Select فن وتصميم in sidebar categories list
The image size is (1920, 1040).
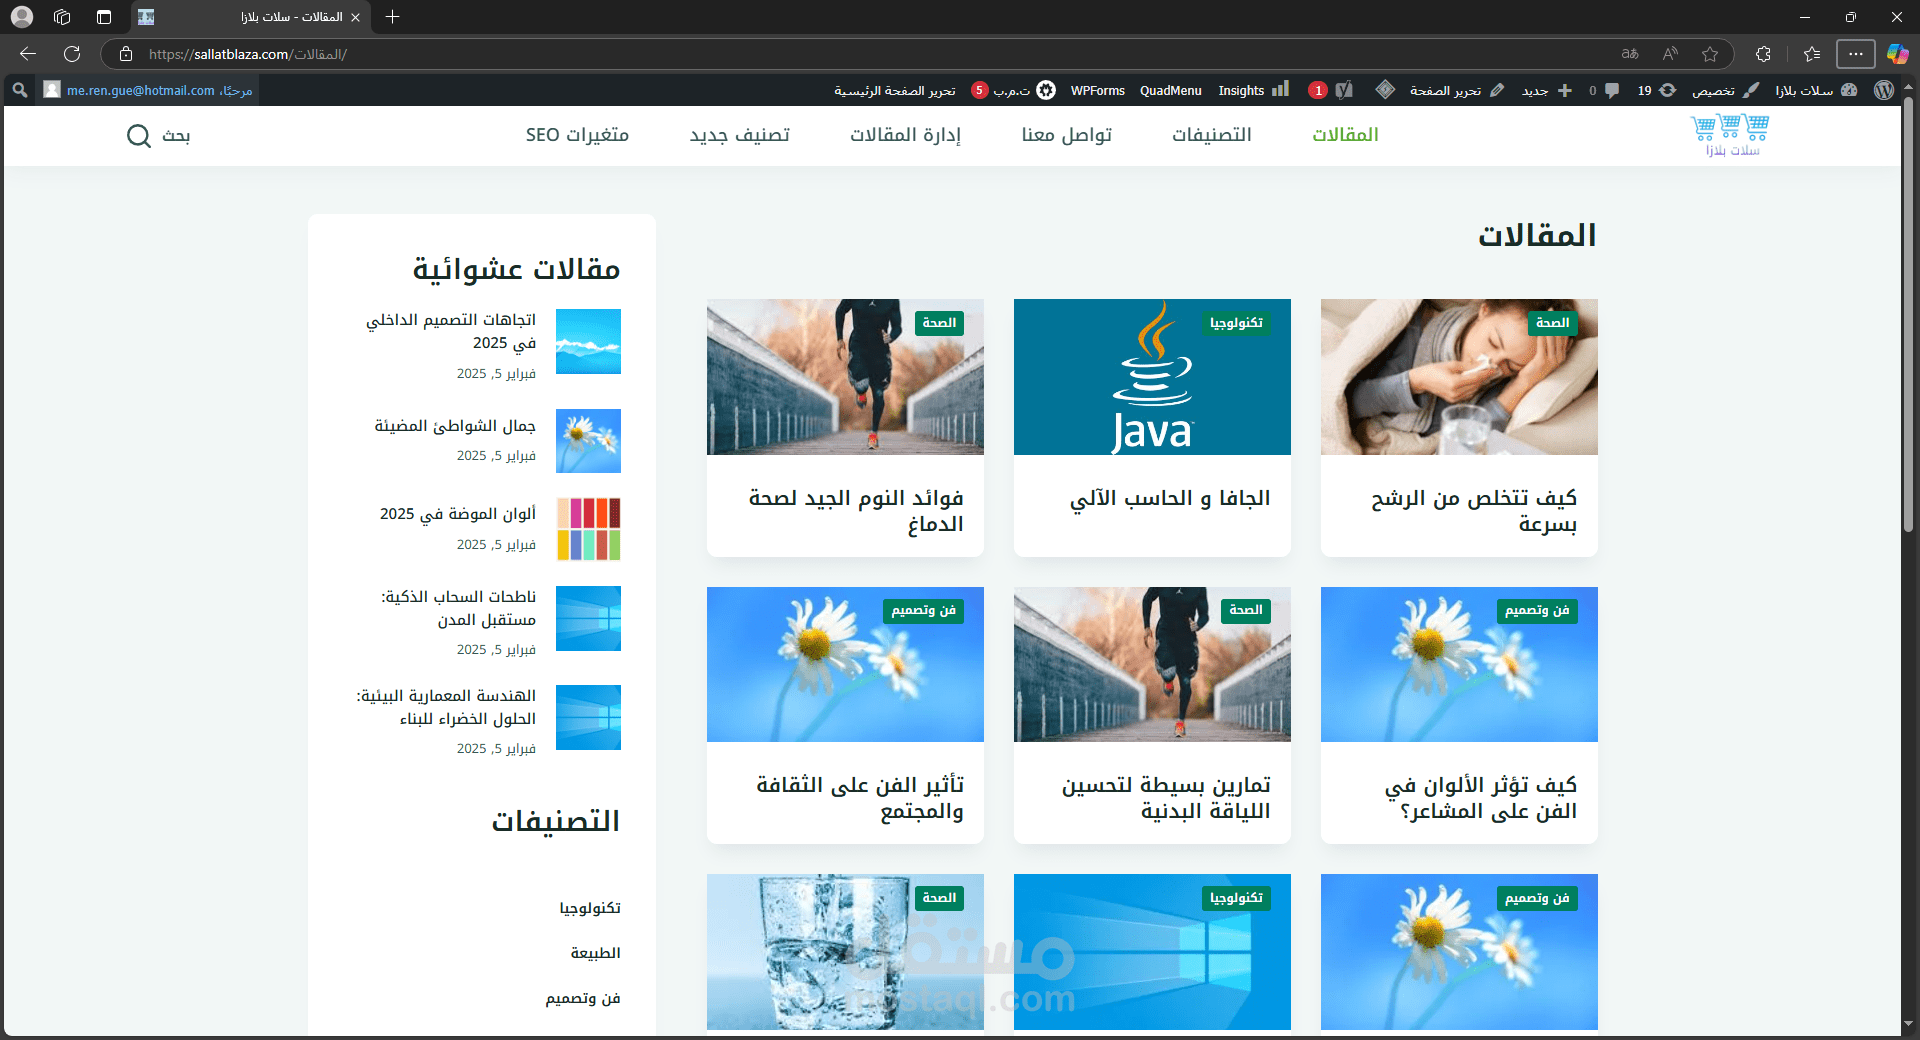pyautogui.click(x=583, y=998)
